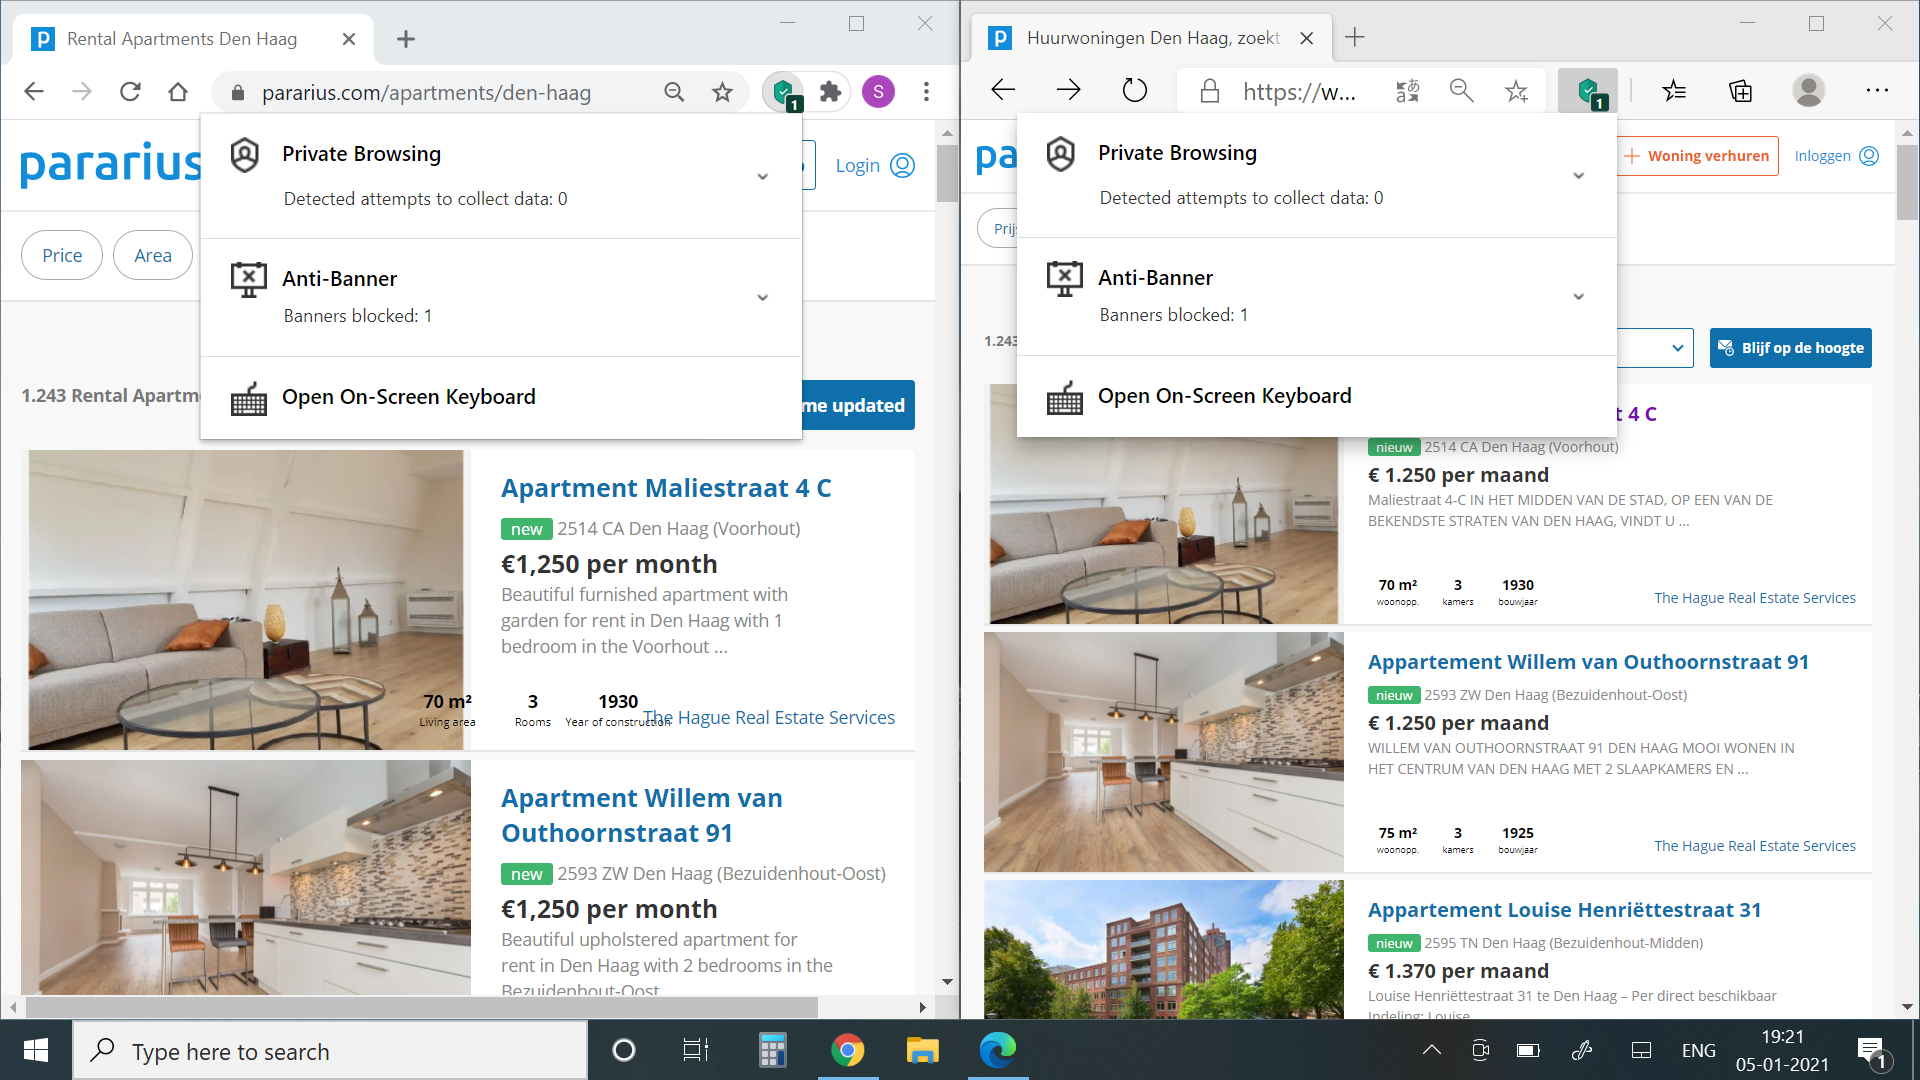Open Windows calculator from taskbar
The image size is (1920, 1080).
[772, 1050]
